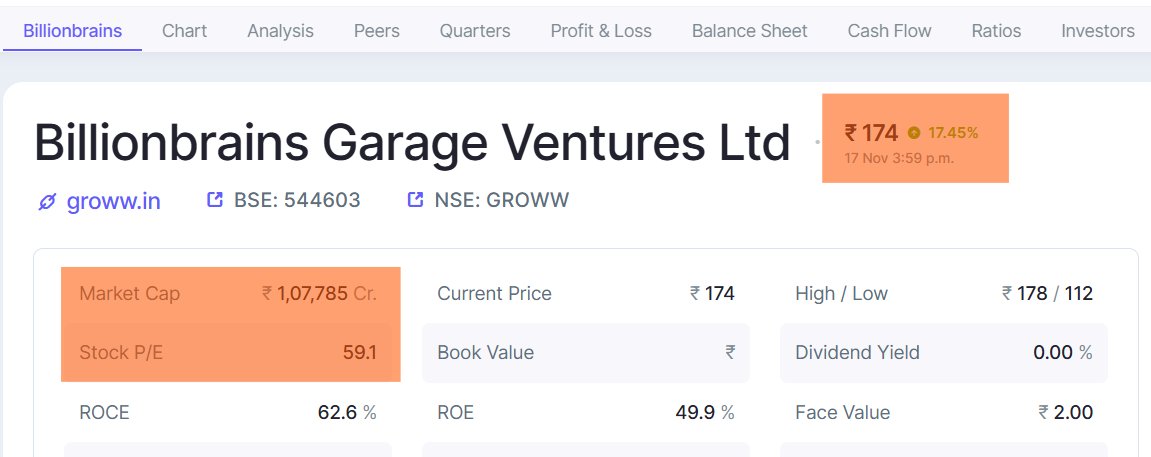1151x457 pixels.
Task: Open the Billionbrains tab
Action: point(72,31)
